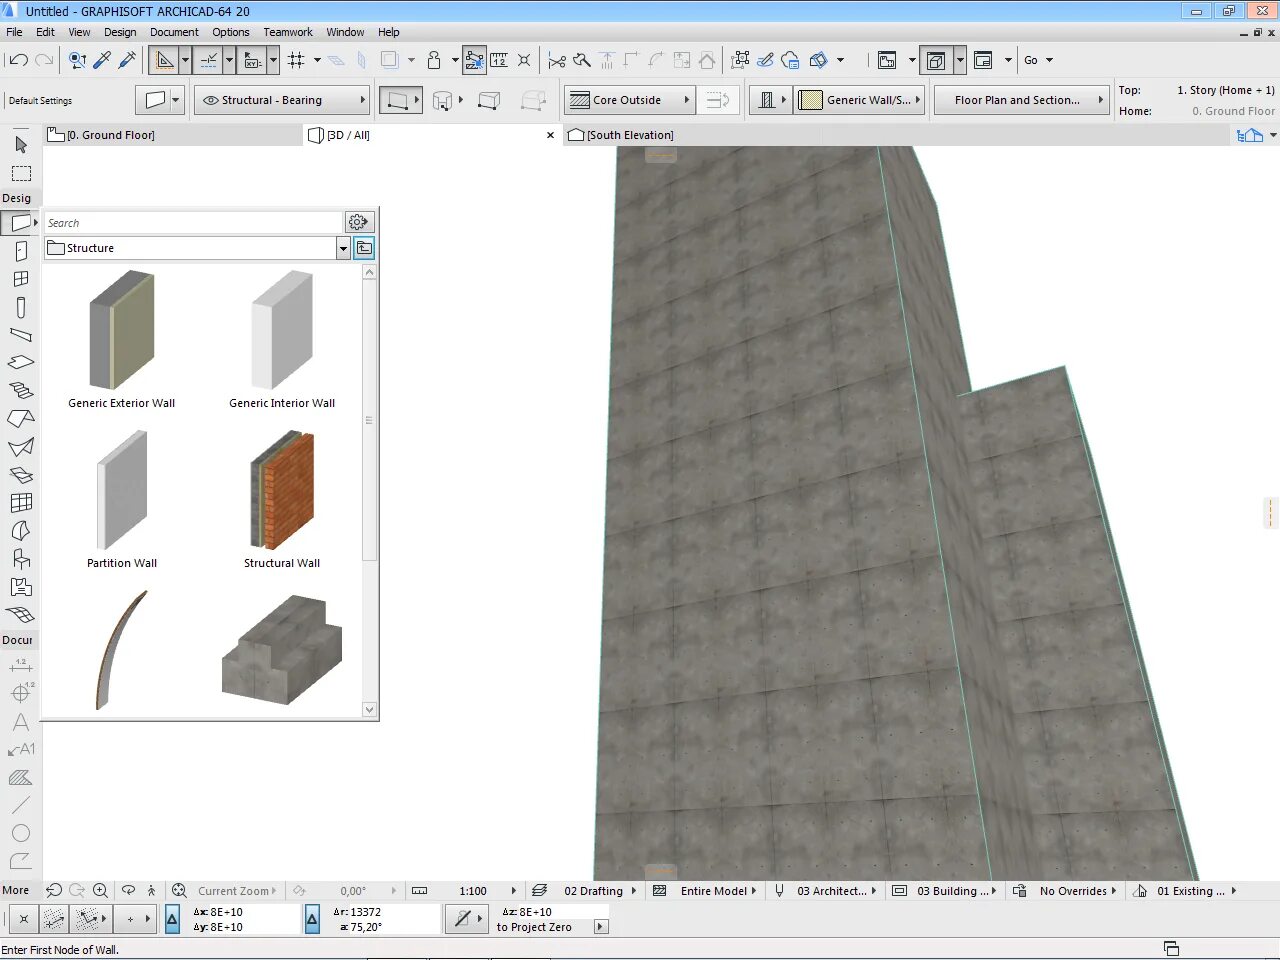Inject parameters with the syringe tool

127,60
